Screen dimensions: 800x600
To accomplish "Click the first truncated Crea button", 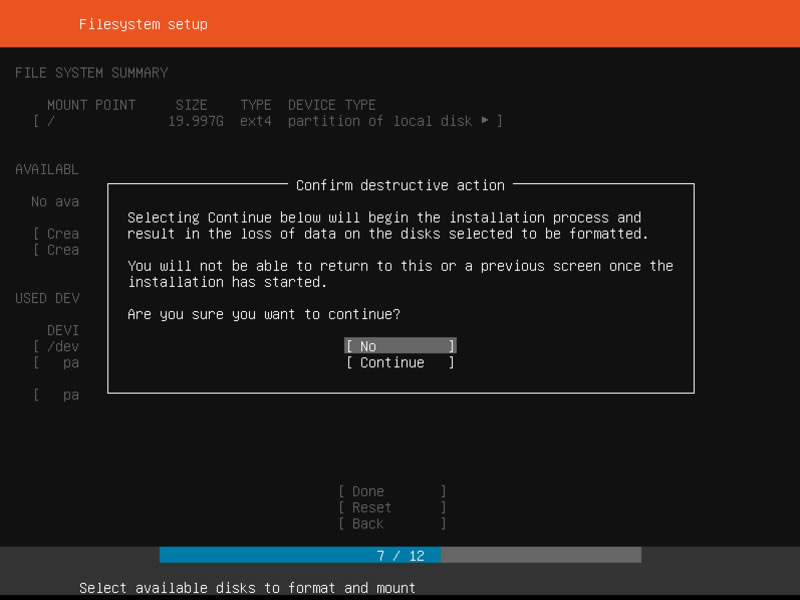I will click(56, 234).
